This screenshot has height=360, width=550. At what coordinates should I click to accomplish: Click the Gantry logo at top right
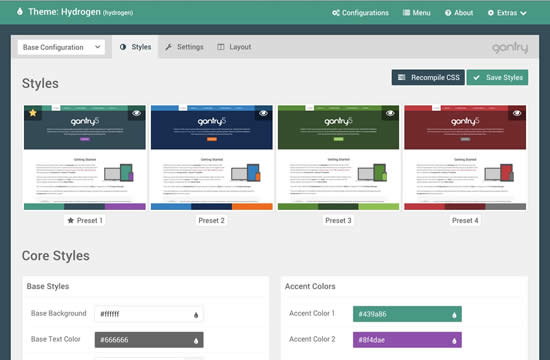(510, 48)
